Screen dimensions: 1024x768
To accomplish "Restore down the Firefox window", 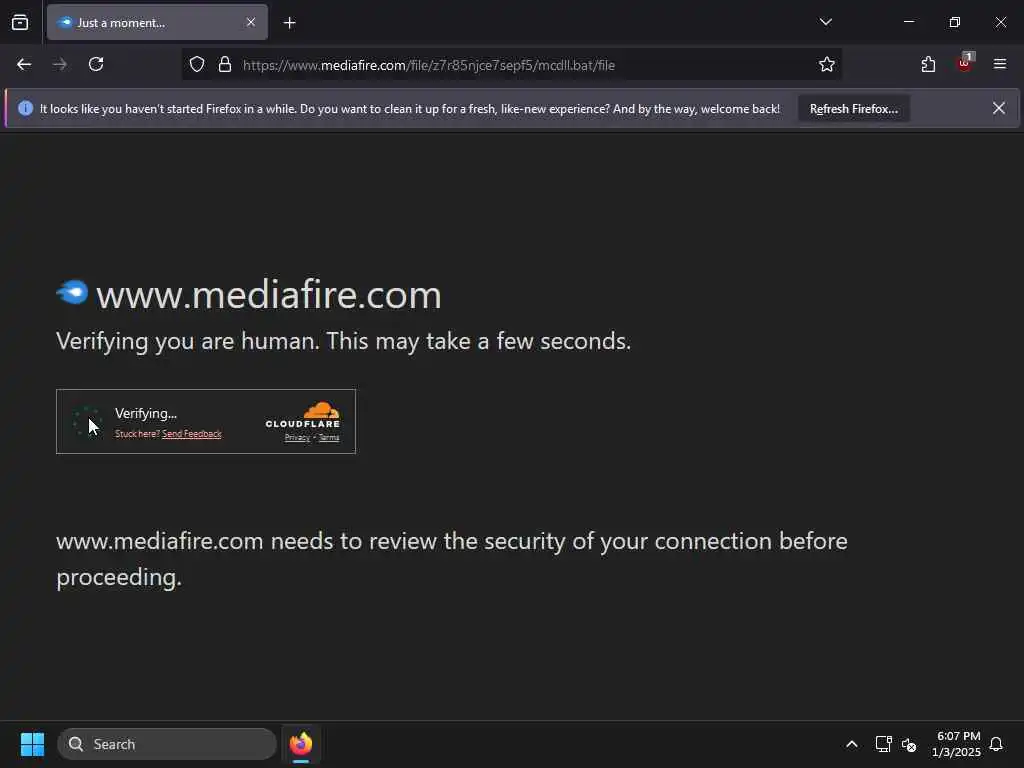I will 955,22.
